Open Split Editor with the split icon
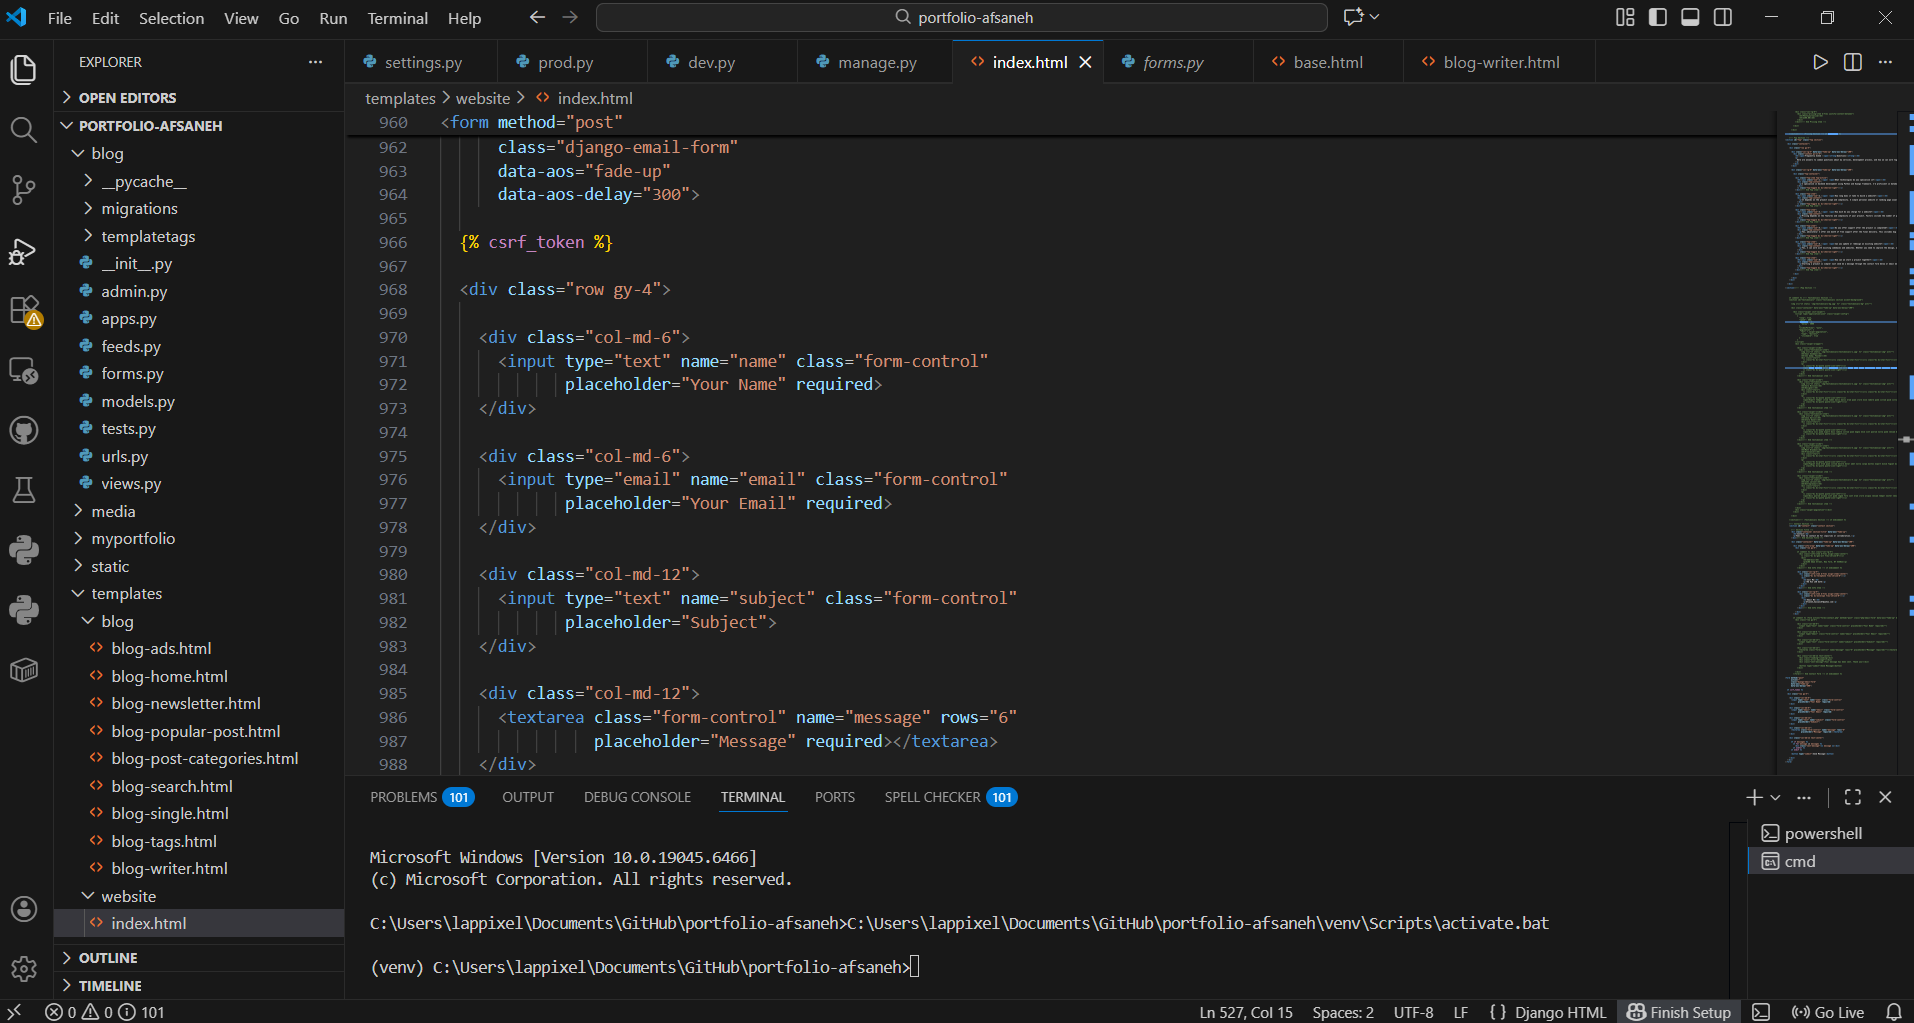The width and height of the screenshot is (1914, 1023). click(1852, 61)
